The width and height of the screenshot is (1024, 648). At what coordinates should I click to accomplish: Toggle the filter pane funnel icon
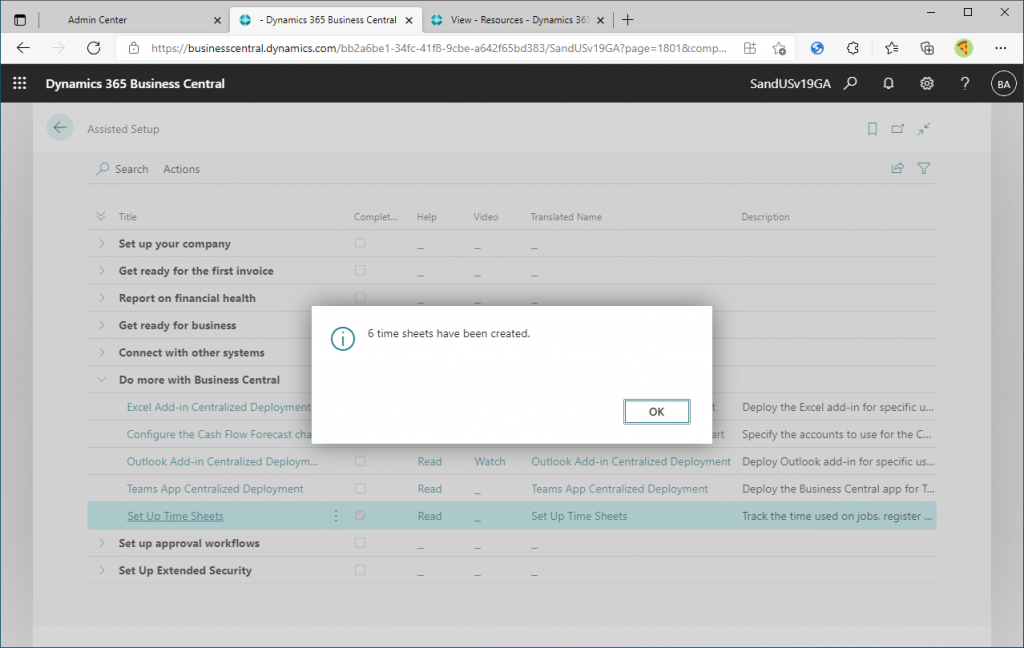pyautogui.click(x=923, y=169)
